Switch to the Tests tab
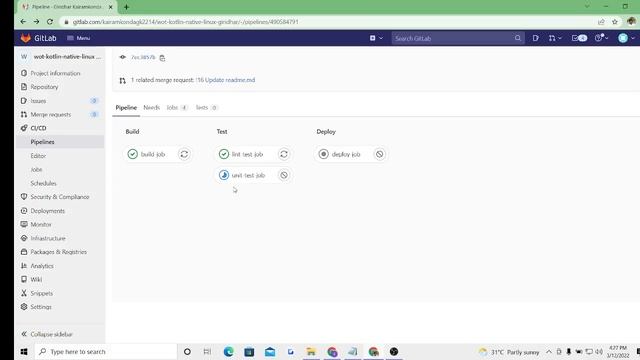Image resolution: width=640 pixels, height=360 pixels. click(x=207, y=108)
